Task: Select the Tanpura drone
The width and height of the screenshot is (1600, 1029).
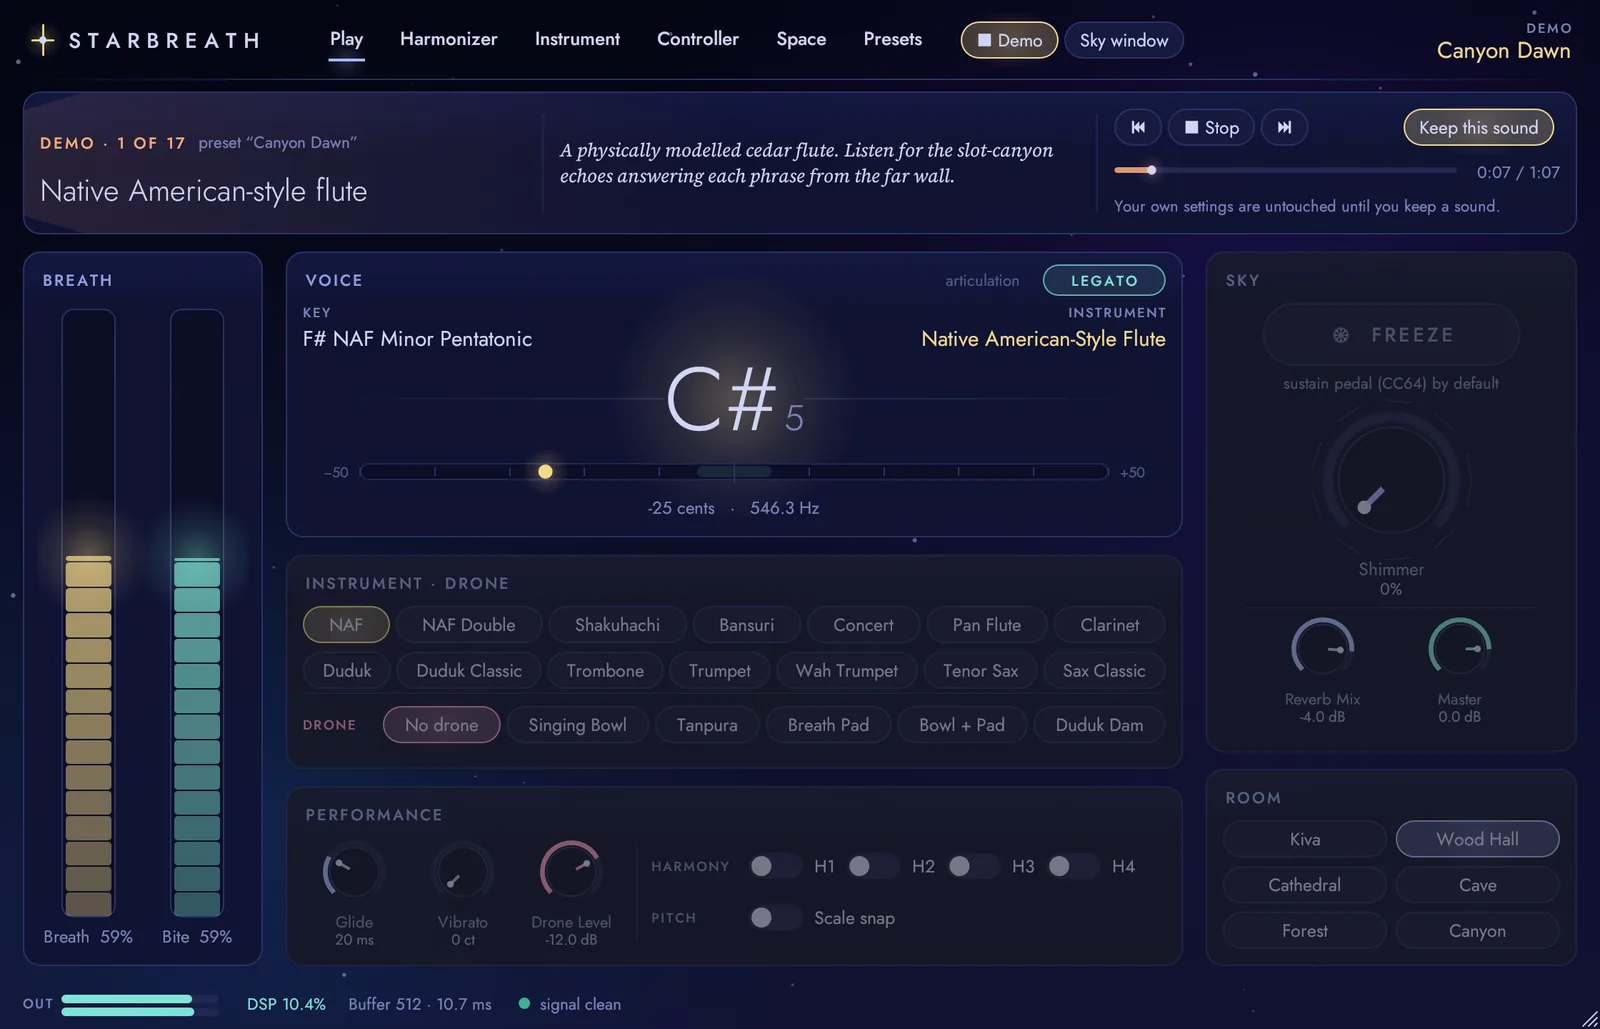Action: click(x=706, y=725)
